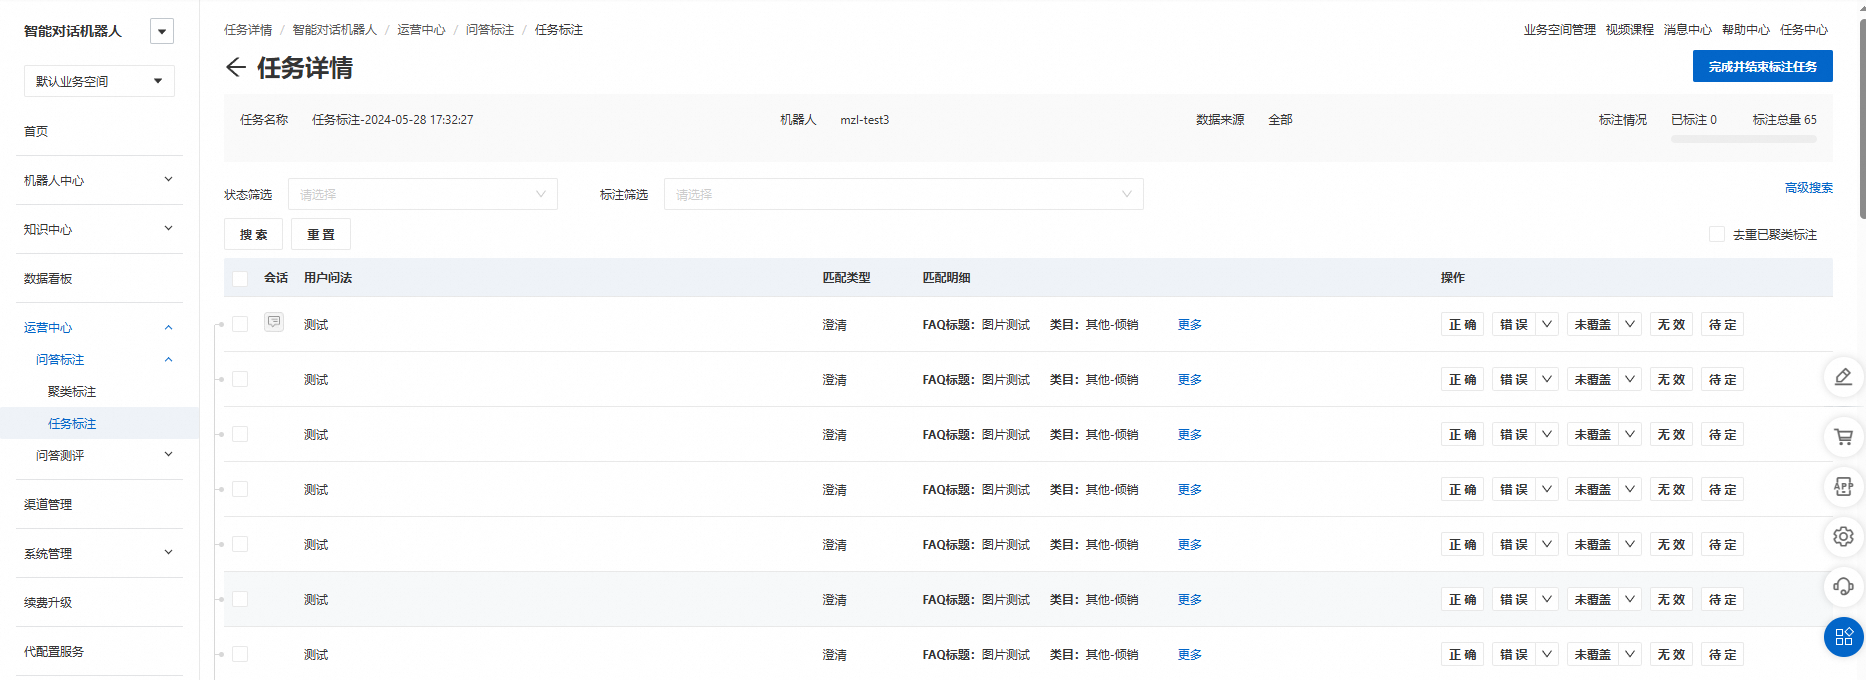Image resolution: width=1866 pixels, height=680 pixels.
Task: Click the 任务标注-2024-05-28 17:32:27 task name
Action: pyautogui.click(x=393, y=119)
